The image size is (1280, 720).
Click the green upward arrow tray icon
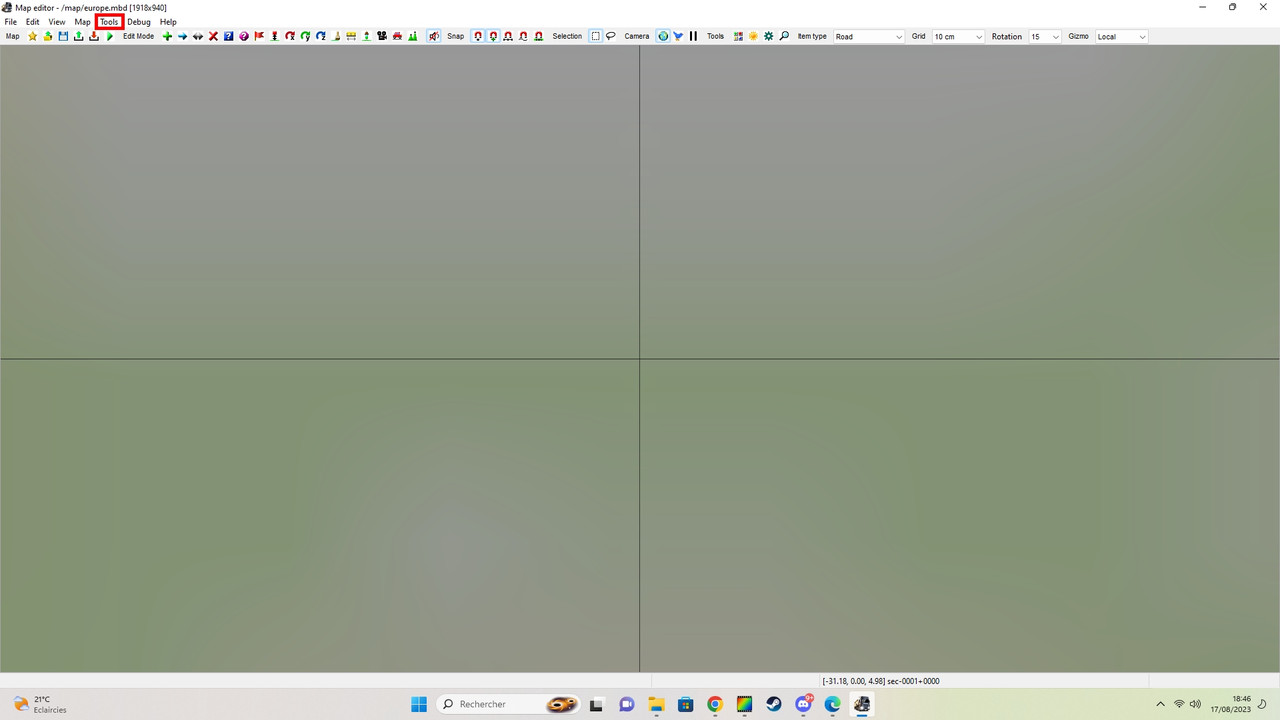coord(78,36)
